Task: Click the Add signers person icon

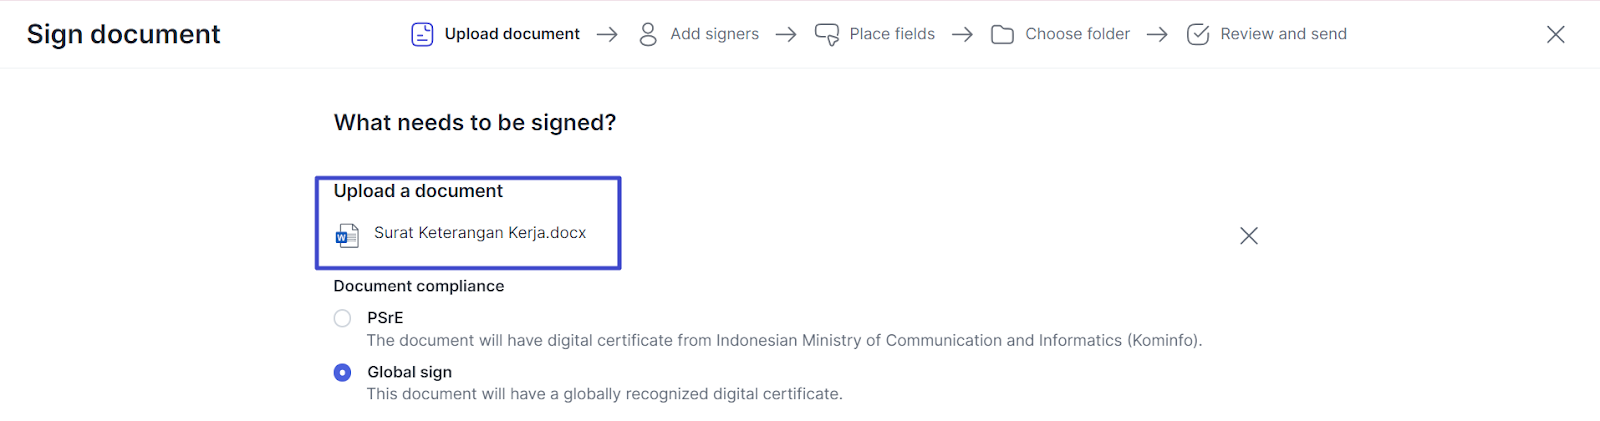Action: (648, 34)
